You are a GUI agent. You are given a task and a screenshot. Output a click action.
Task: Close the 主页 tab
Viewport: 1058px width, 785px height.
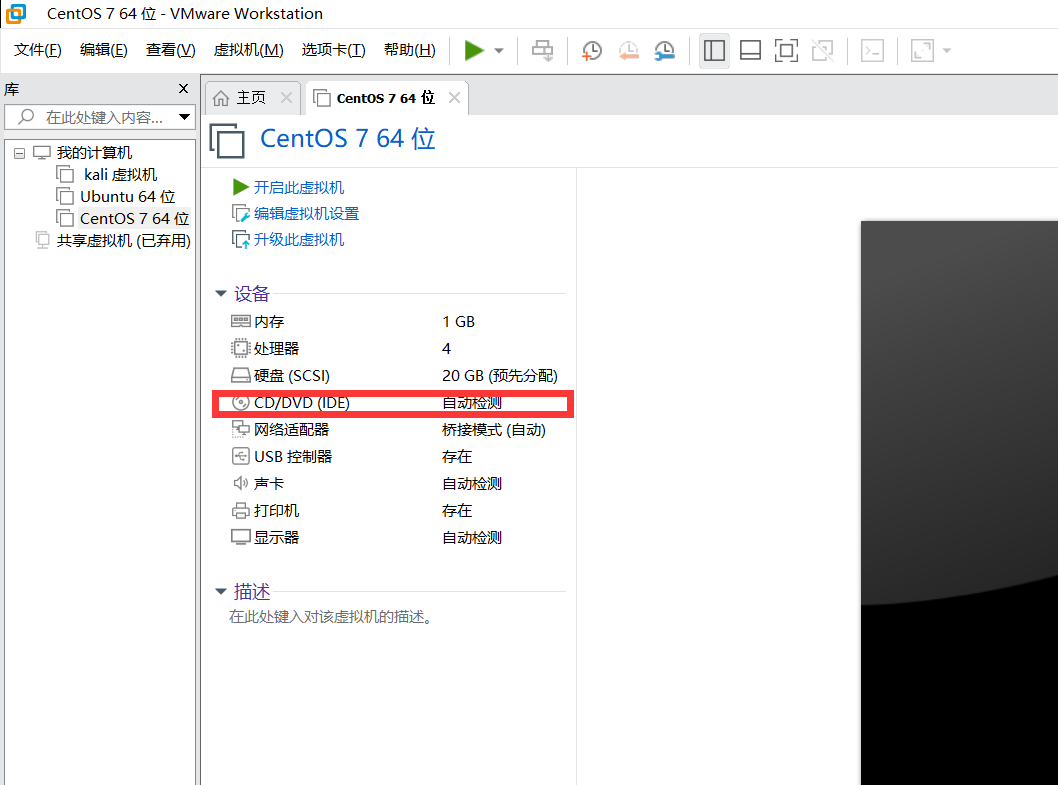point(286,98)
